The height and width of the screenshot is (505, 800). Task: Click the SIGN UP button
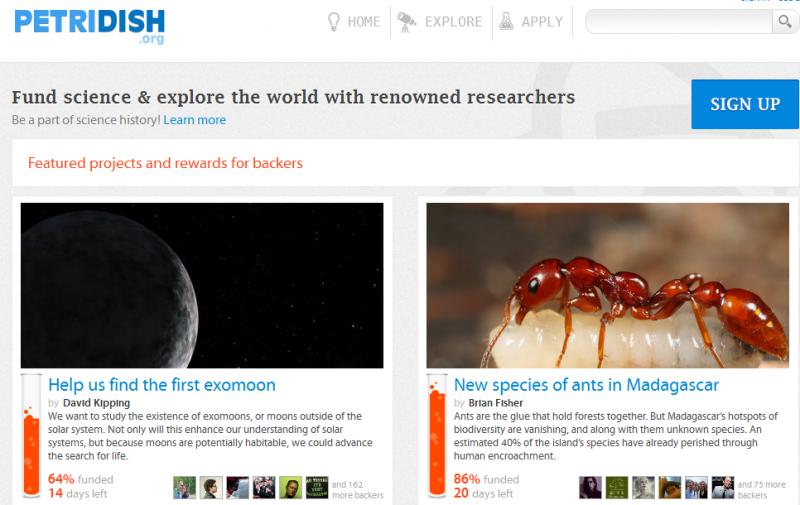[x=745, y=104]
